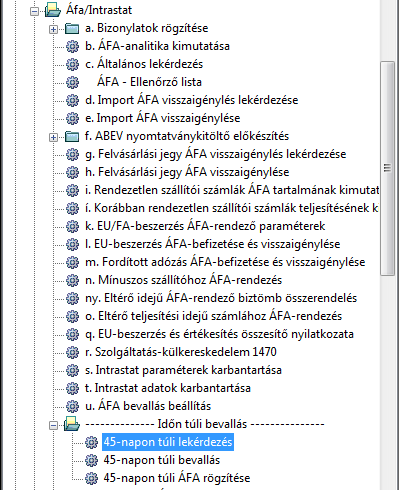Image resolution: width=399 pixels, height=490 pixels.
Task: Click gear icon of i. Rendezetlen szállítói számlák
Action: pos(72,190)
